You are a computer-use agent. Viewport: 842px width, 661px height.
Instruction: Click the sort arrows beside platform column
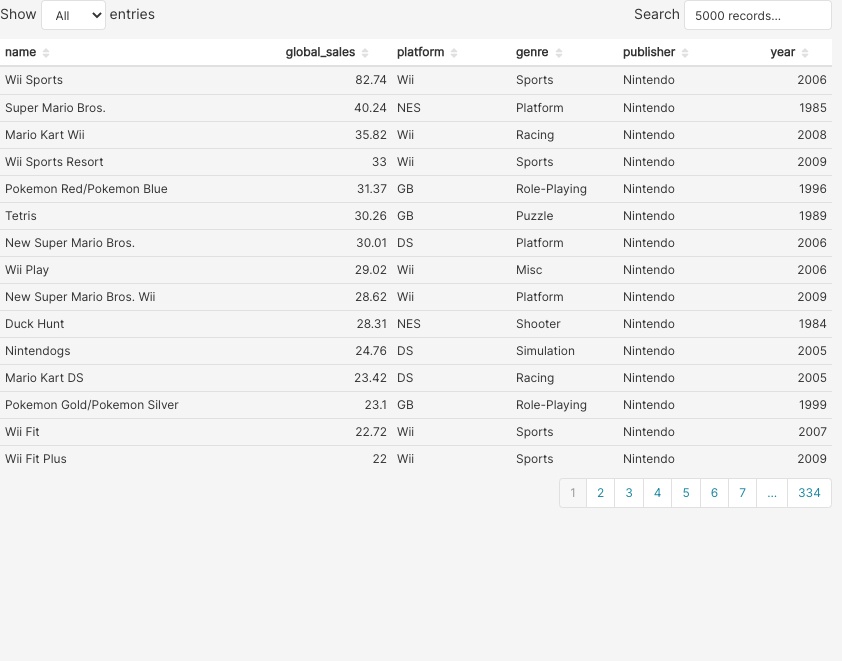tap(454, 53)
